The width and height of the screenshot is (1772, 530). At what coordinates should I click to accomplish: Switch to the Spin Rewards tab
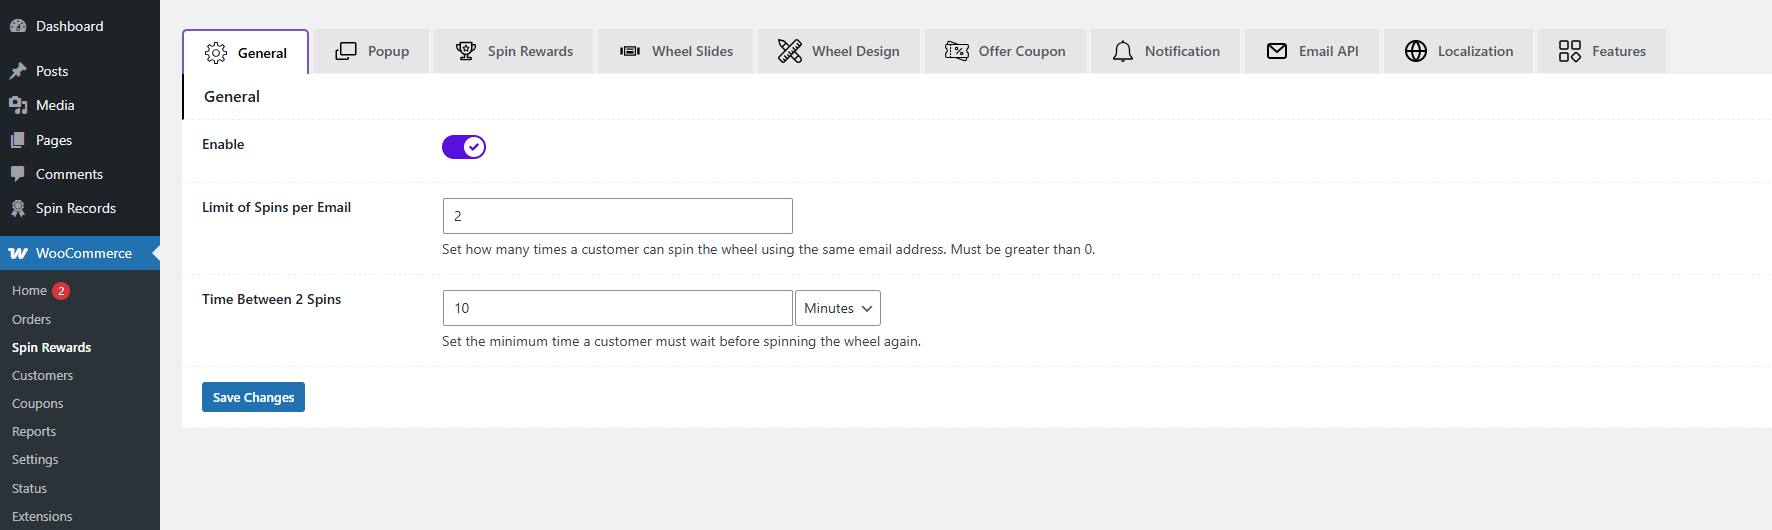point(514,51)
